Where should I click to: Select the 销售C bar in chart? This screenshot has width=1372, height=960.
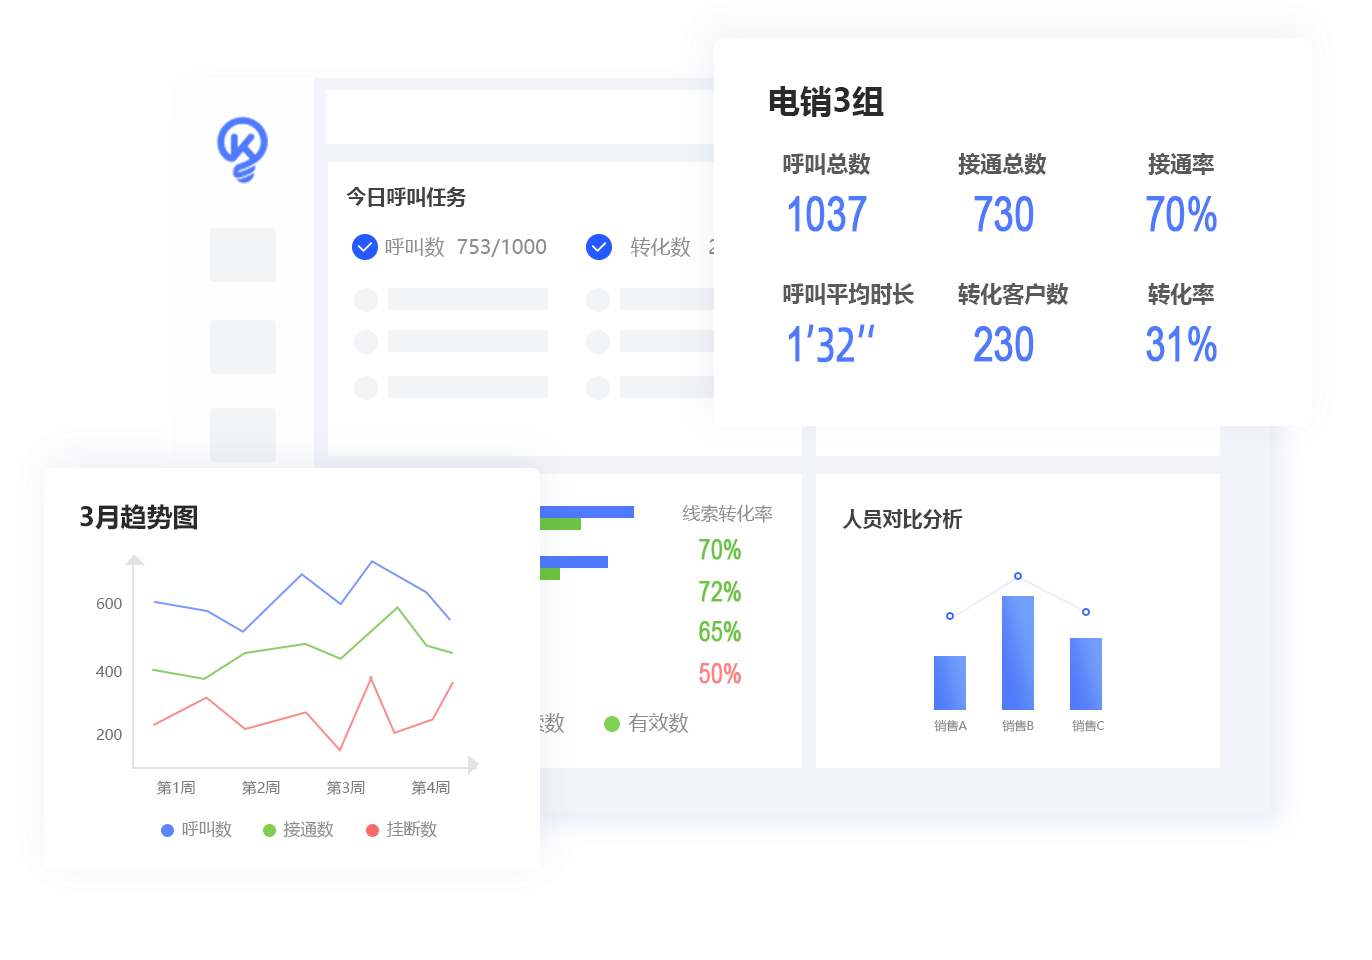click(1086, 674)
